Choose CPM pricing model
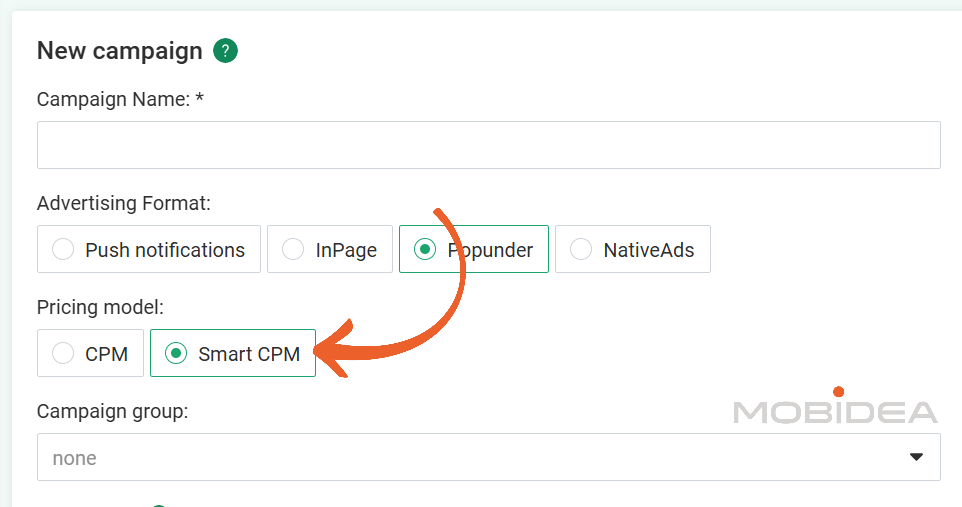Image resolution: width=962 pixels, height=507 pixels. (x=90, y=353)
